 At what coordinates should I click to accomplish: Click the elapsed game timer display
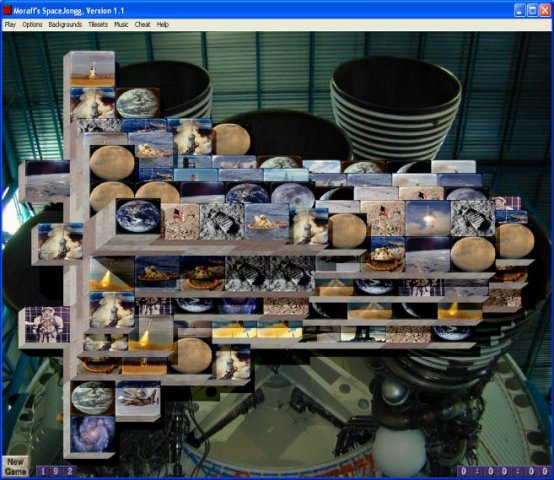(504, 471)
